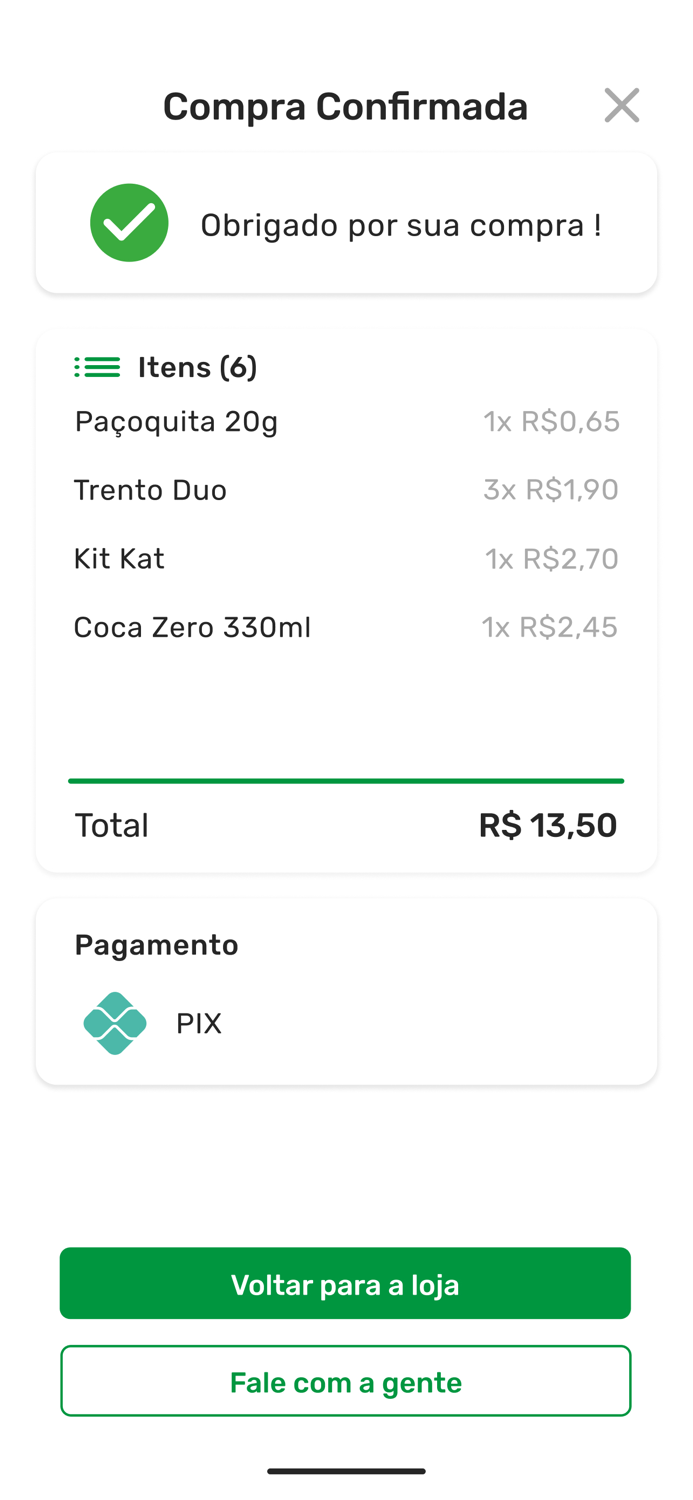Open the Total row details
The image size is (693, 1500).
pos(346,824)
